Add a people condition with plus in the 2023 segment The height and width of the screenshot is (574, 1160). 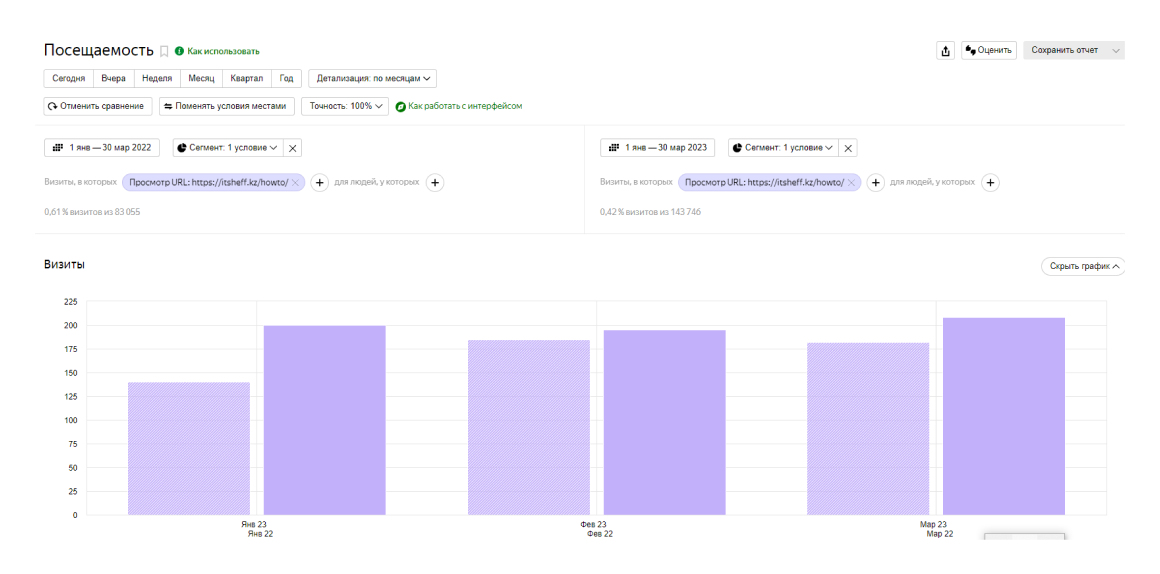coord(990,182)
